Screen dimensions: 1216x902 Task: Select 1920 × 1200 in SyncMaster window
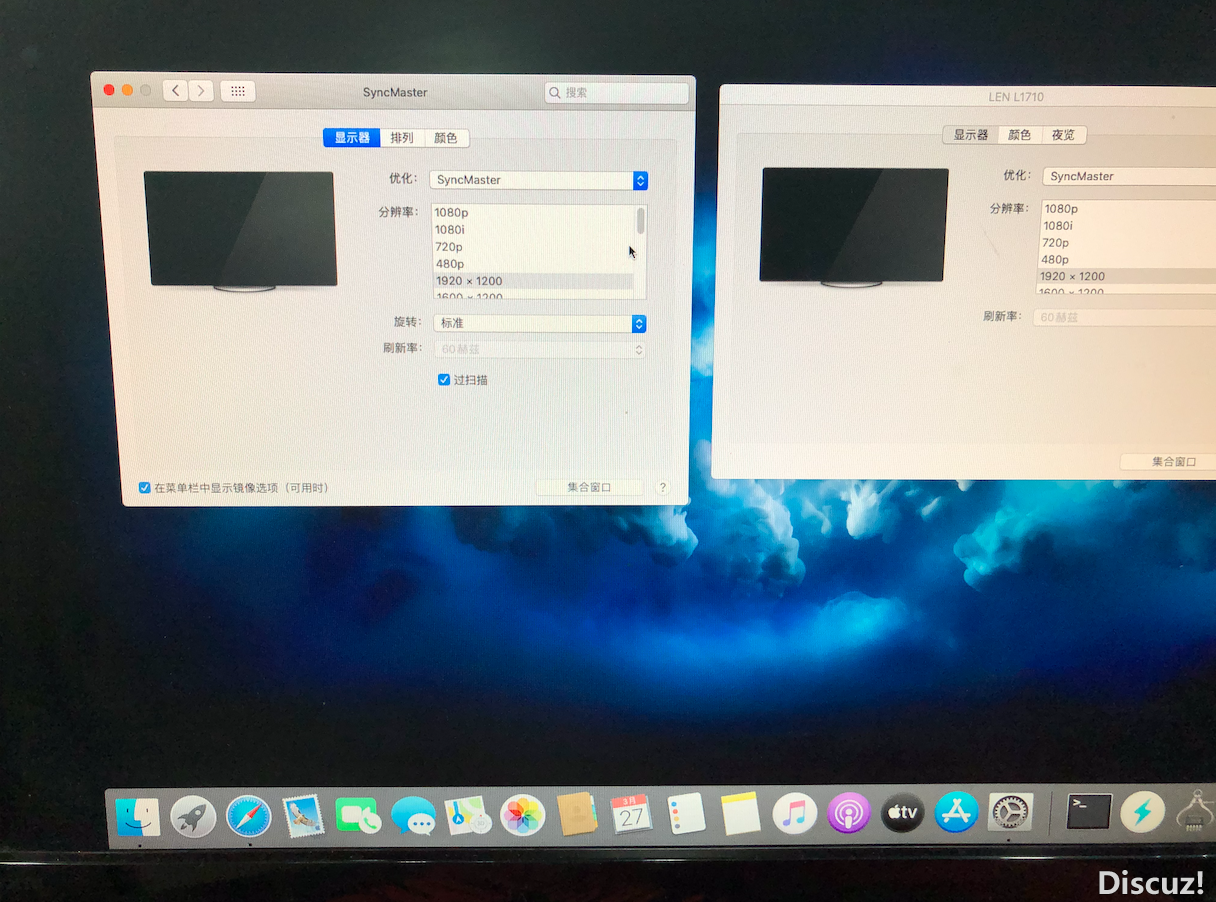[533, 281]
